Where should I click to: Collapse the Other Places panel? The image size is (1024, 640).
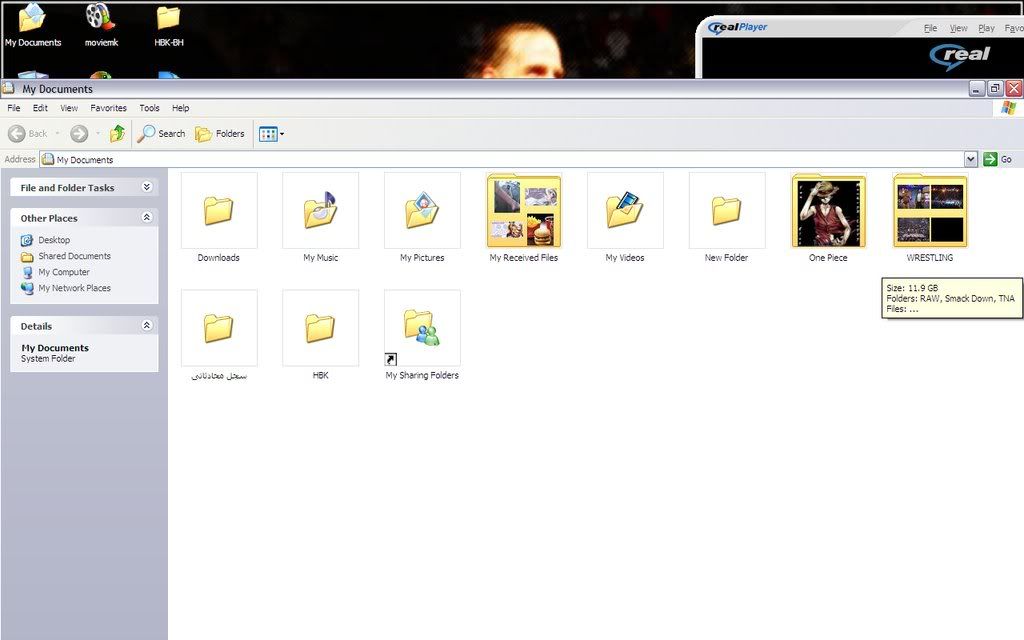click(147, 217)
